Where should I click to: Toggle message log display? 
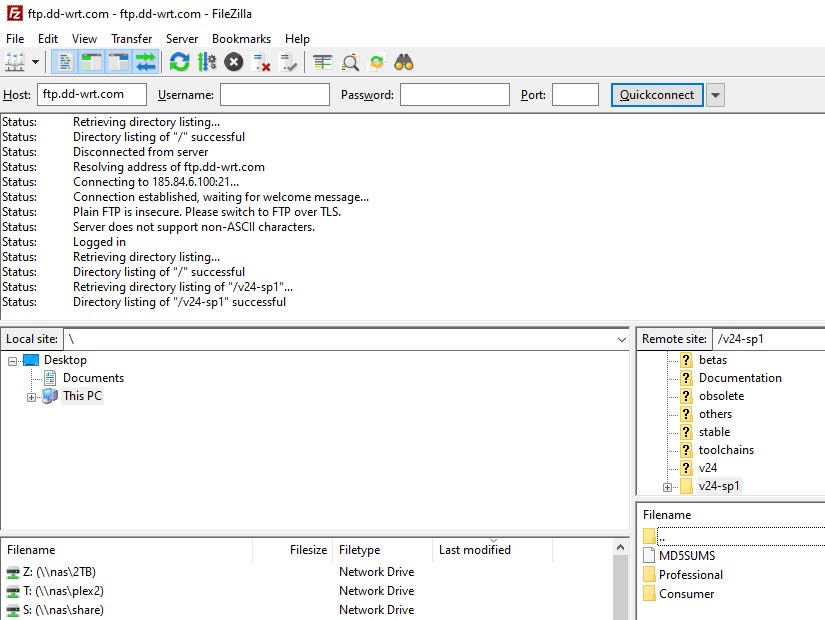coord(65,63)
